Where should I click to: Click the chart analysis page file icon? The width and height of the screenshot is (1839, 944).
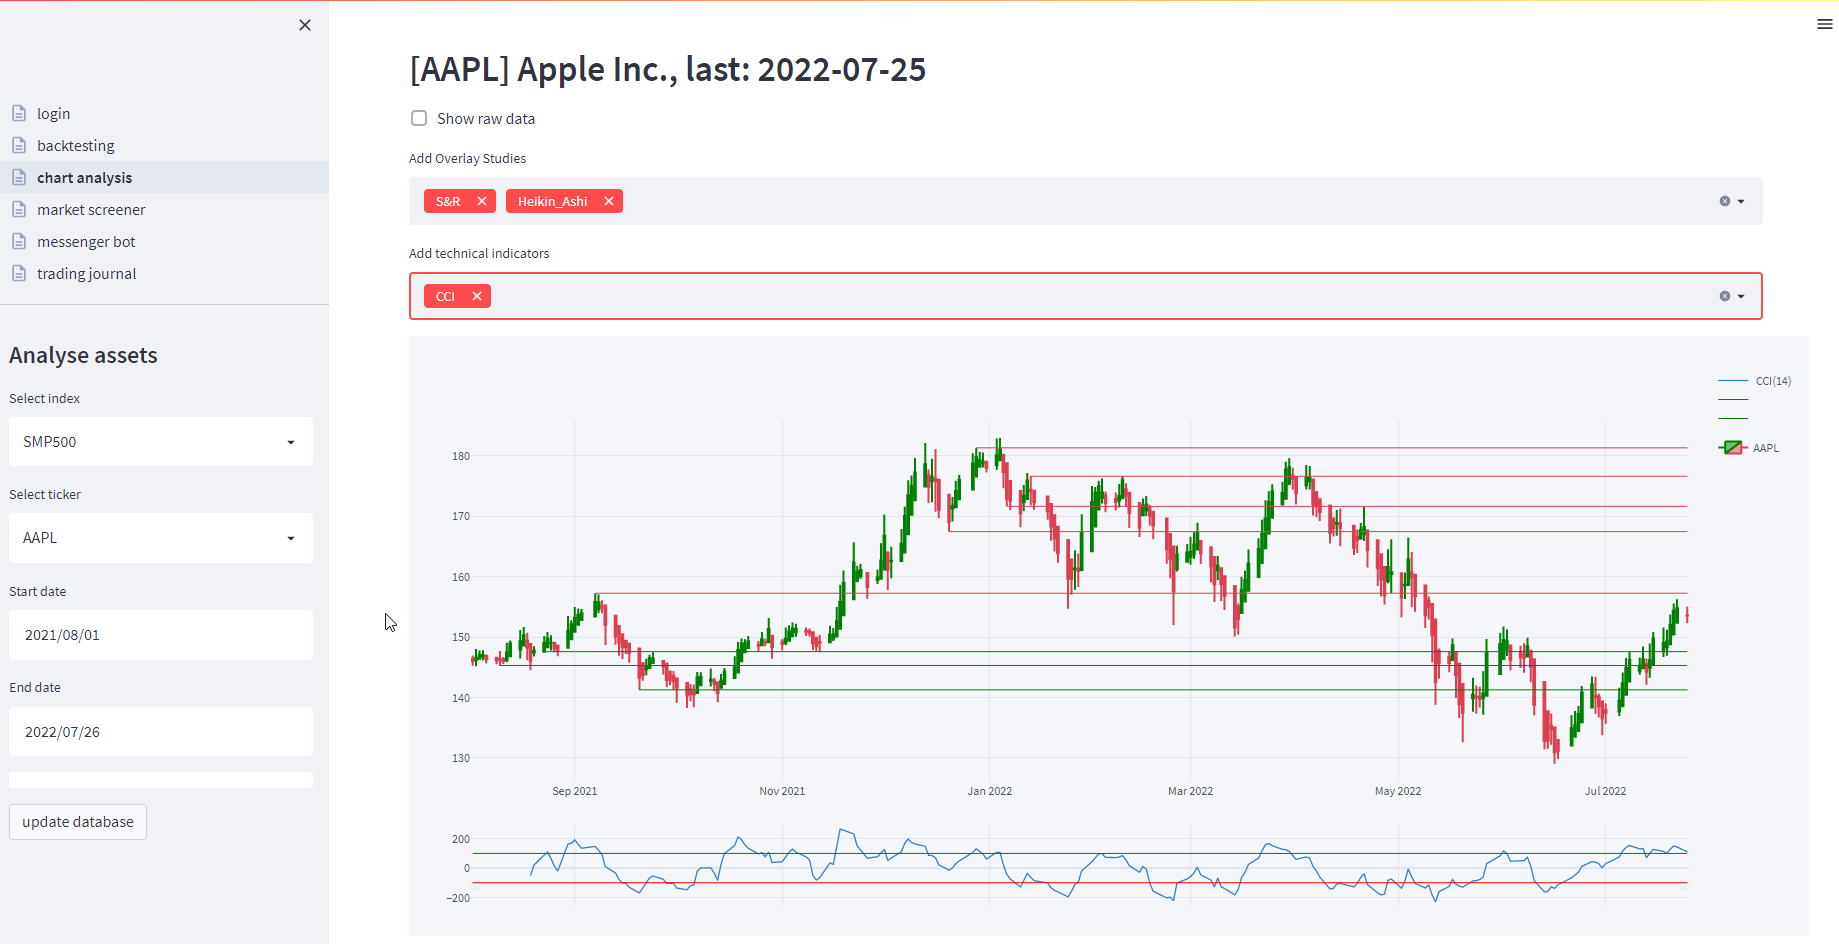pyautogui.click(x=19, y=177)
